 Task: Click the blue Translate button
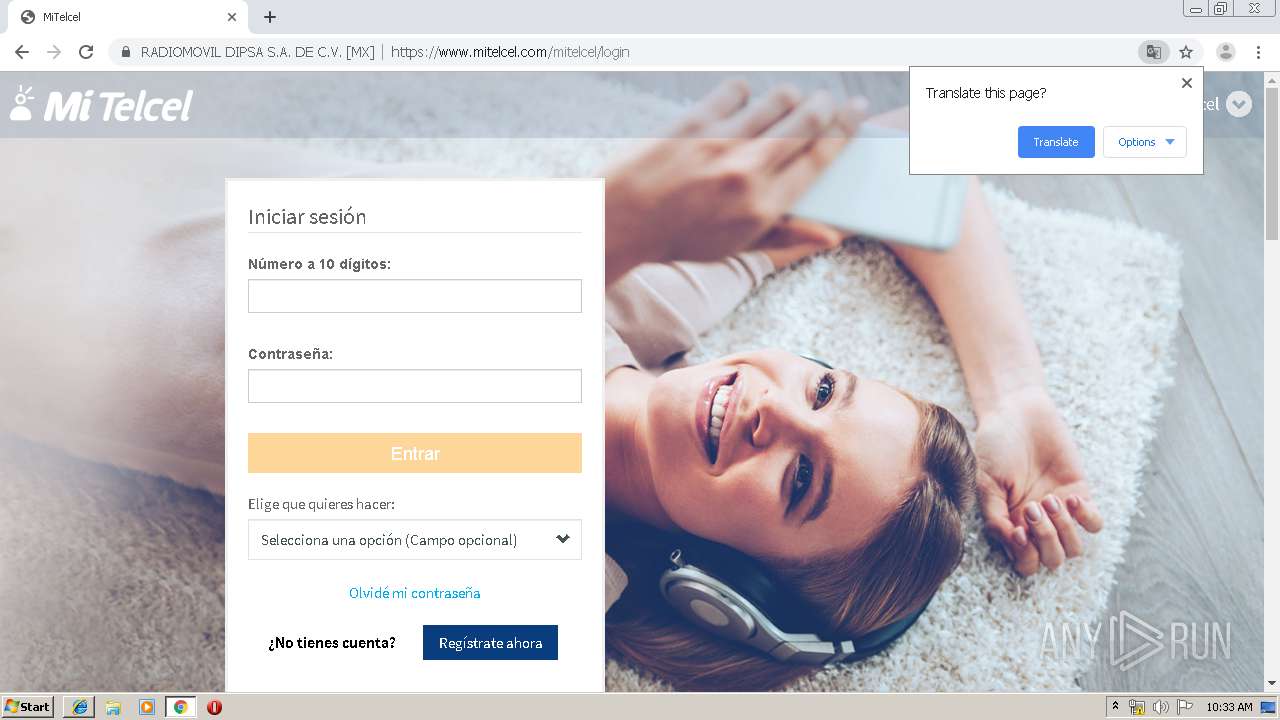point(1056,142)
